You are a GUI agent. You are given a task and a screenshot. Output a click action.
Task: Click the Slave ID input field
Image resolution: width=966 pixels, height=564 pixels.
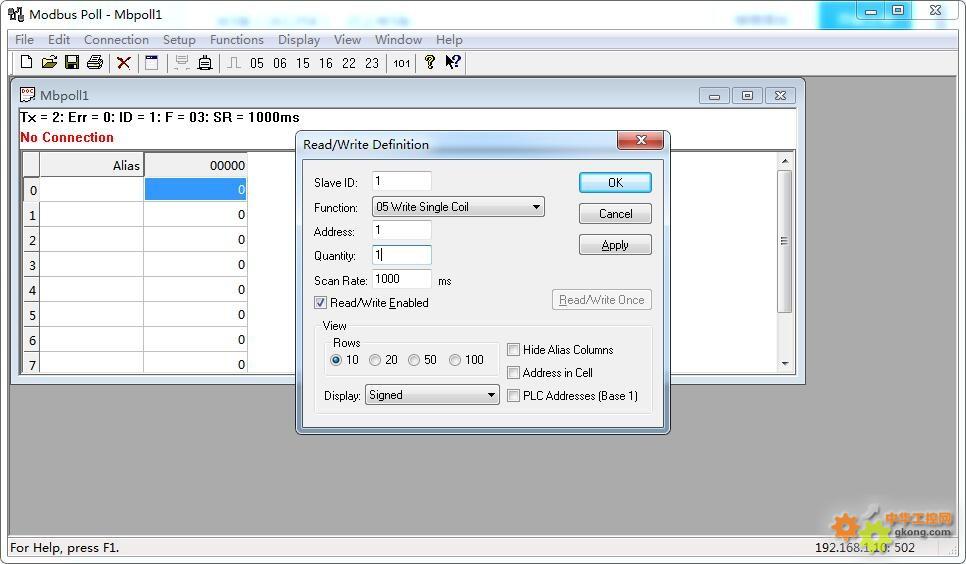point(402,181)
